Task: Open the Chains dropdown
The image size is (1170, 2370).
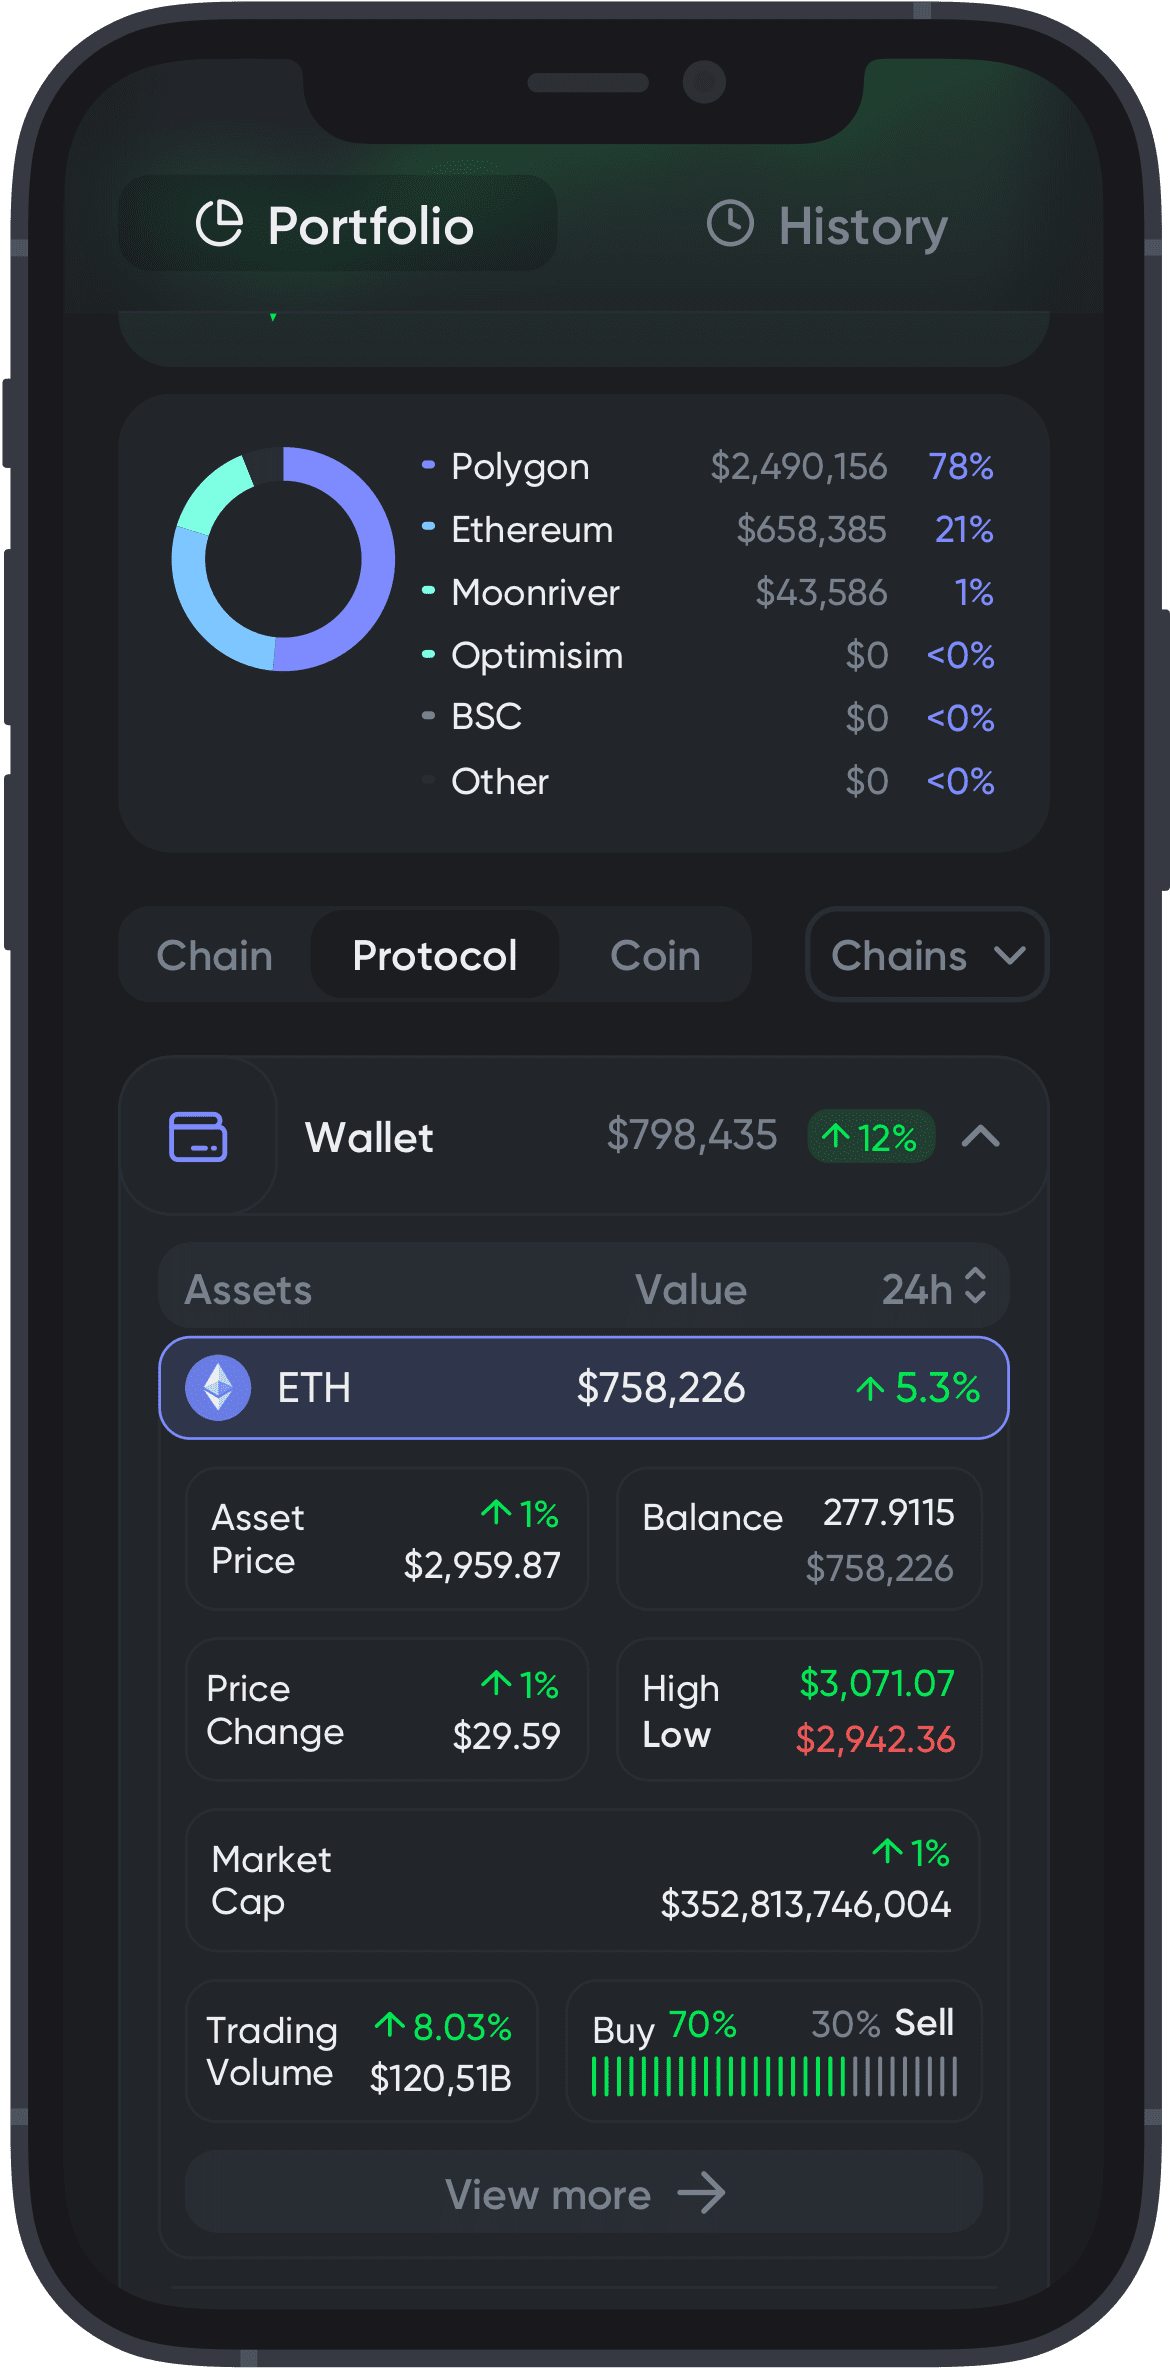Action: 926,955
